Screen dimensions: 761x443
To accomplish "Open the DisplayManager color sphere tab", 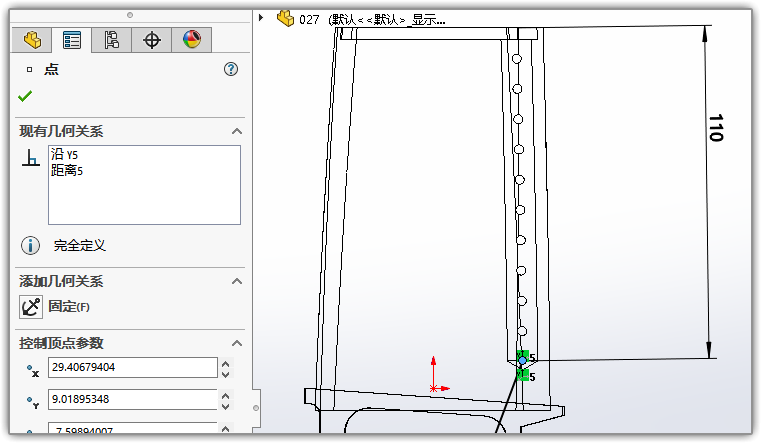I will [x=192, y=40].
